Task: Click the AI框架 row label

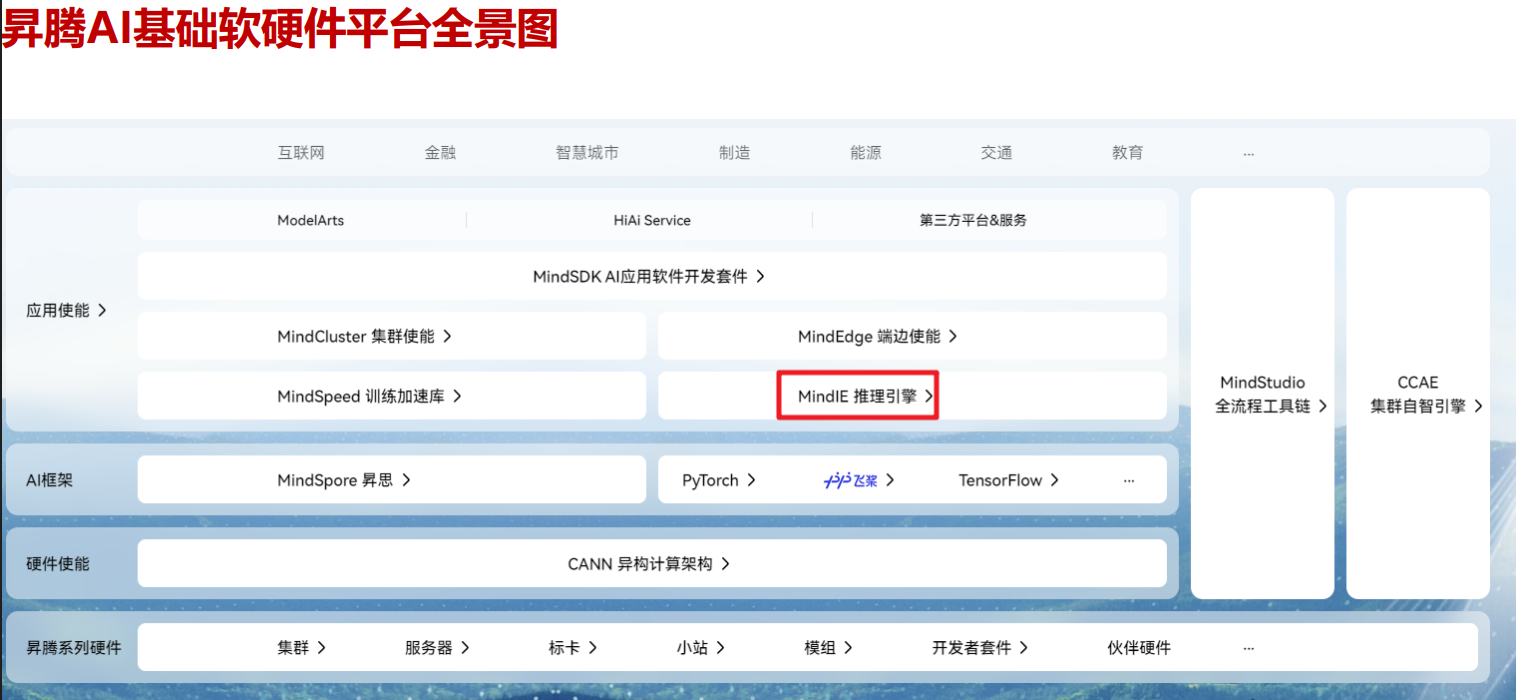Action: coord(50,480)
